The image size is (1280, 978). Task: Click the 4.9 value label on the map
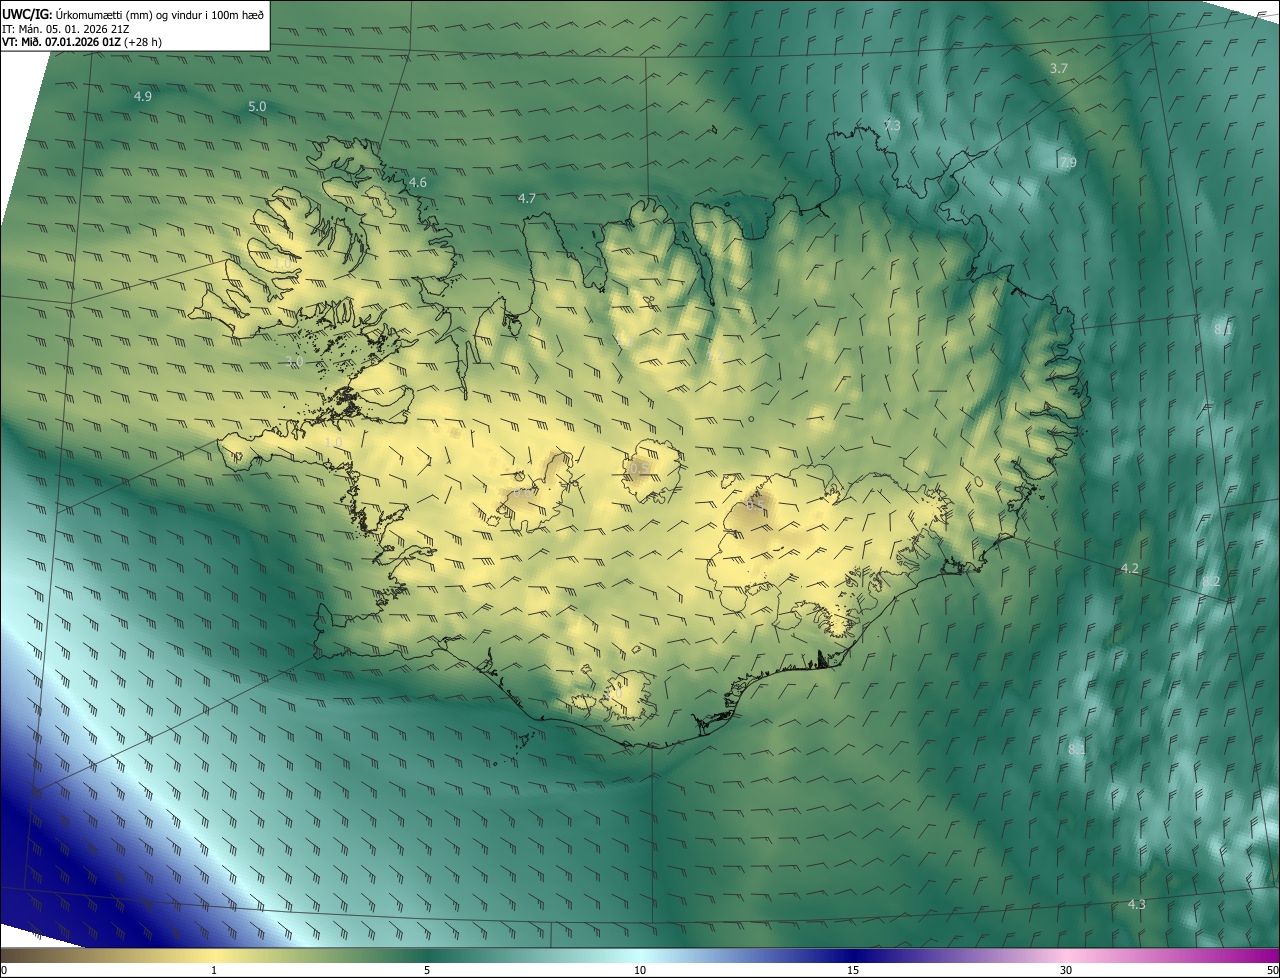click(142, 96)
